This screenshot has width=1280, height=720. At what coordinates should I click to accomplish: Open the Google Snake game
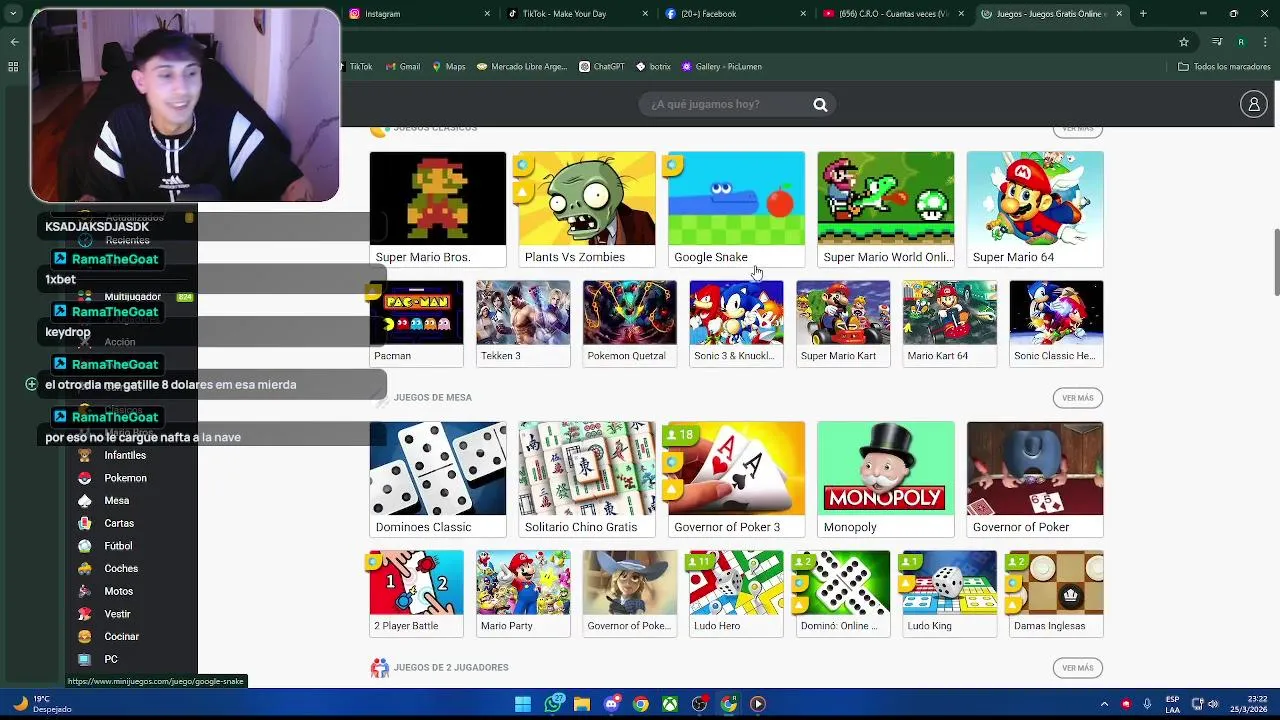736,209
